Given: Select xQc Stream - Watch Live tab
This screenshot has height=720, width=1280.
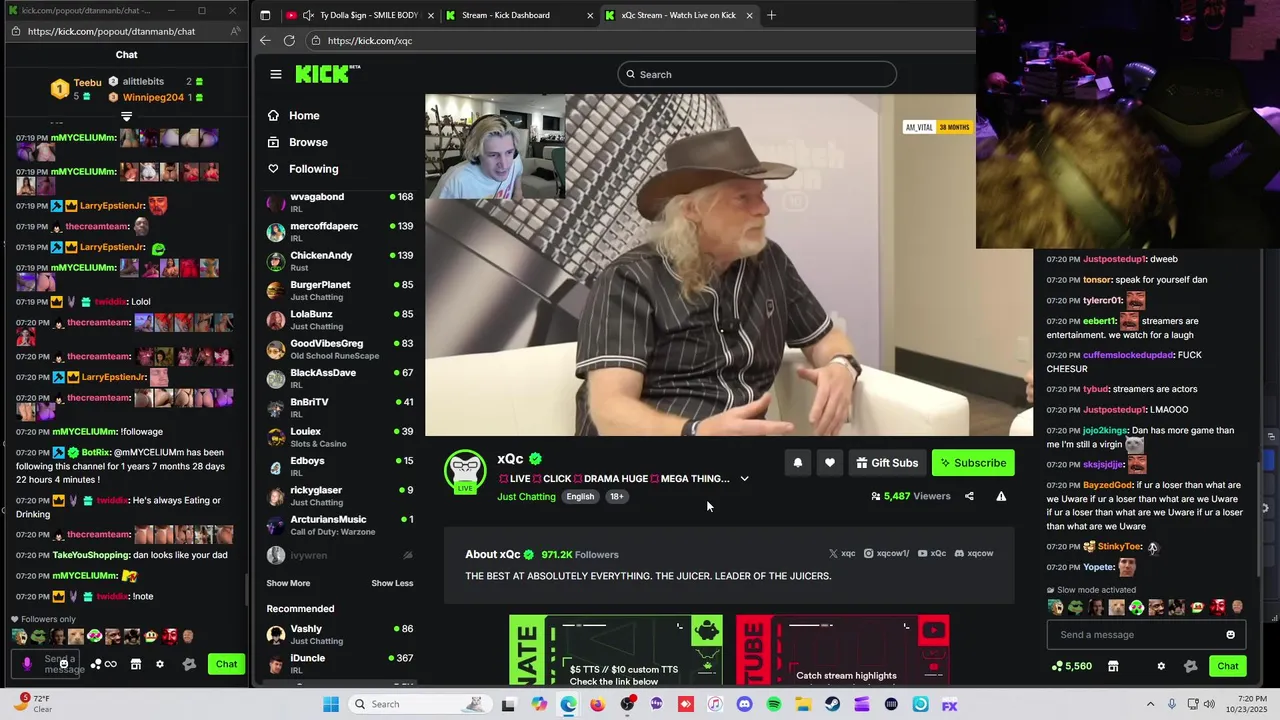Looking at the screenshot, I should [x=680, y=15].
